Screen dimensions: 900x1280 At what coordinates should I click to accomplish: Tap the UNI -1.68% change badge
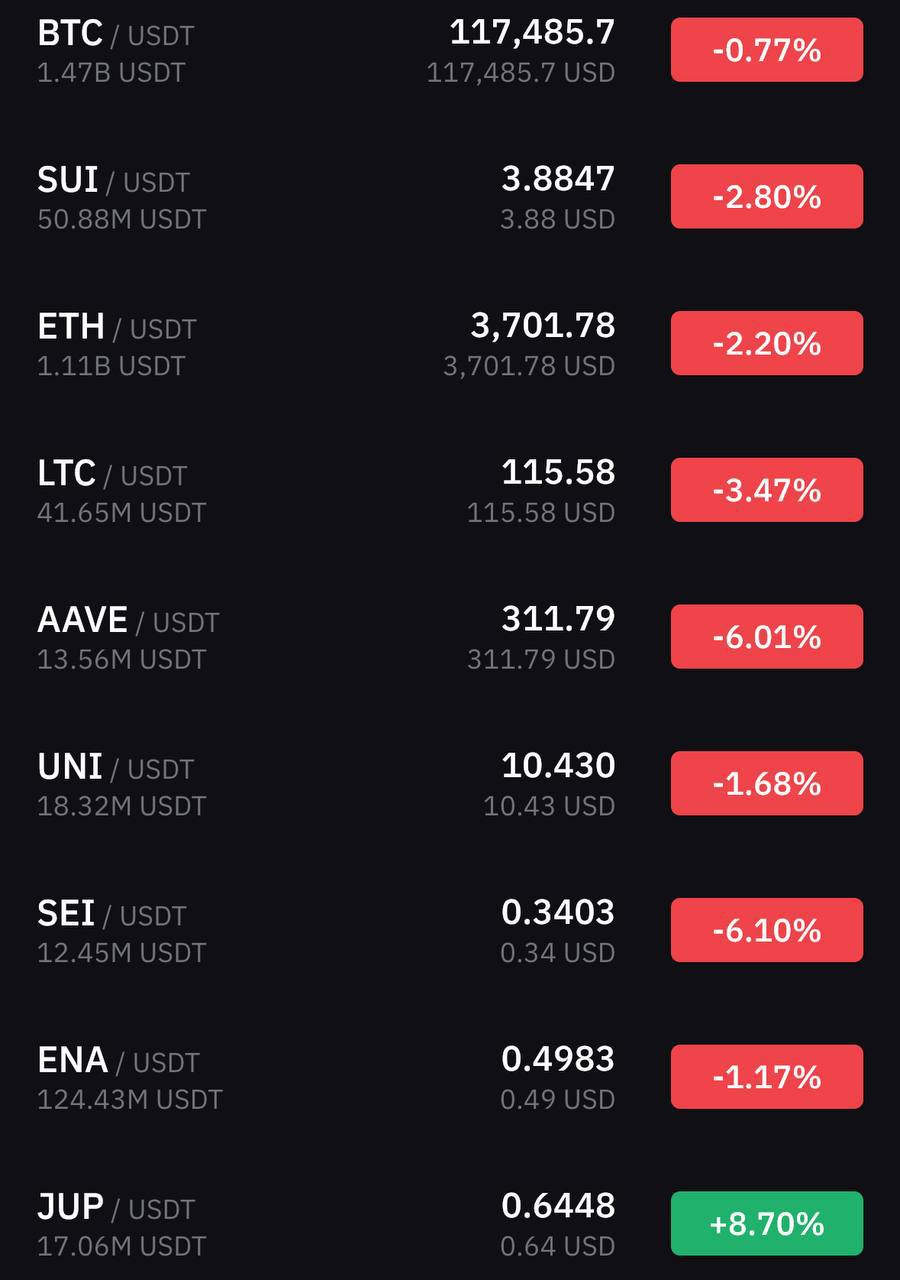pos(767,783)
